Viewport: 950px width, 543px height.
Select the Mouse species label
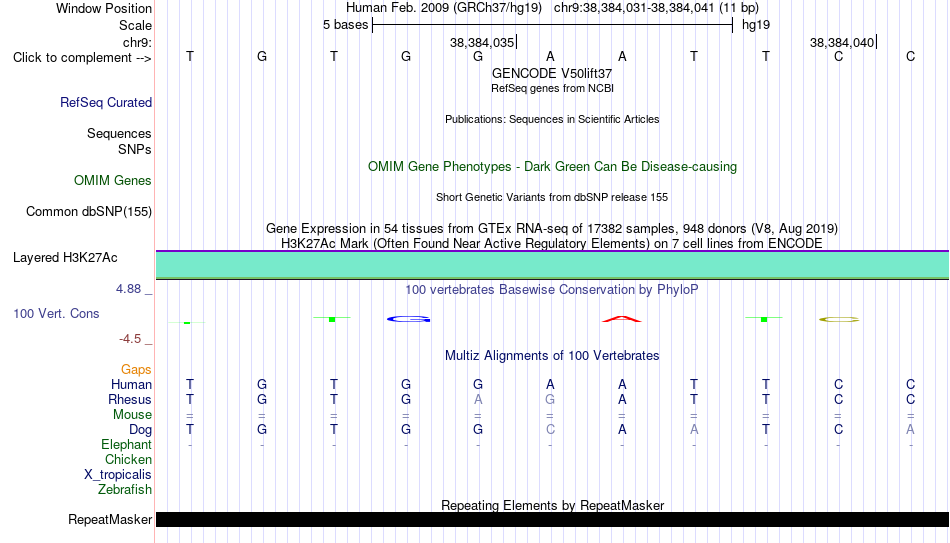coord(132,415)
